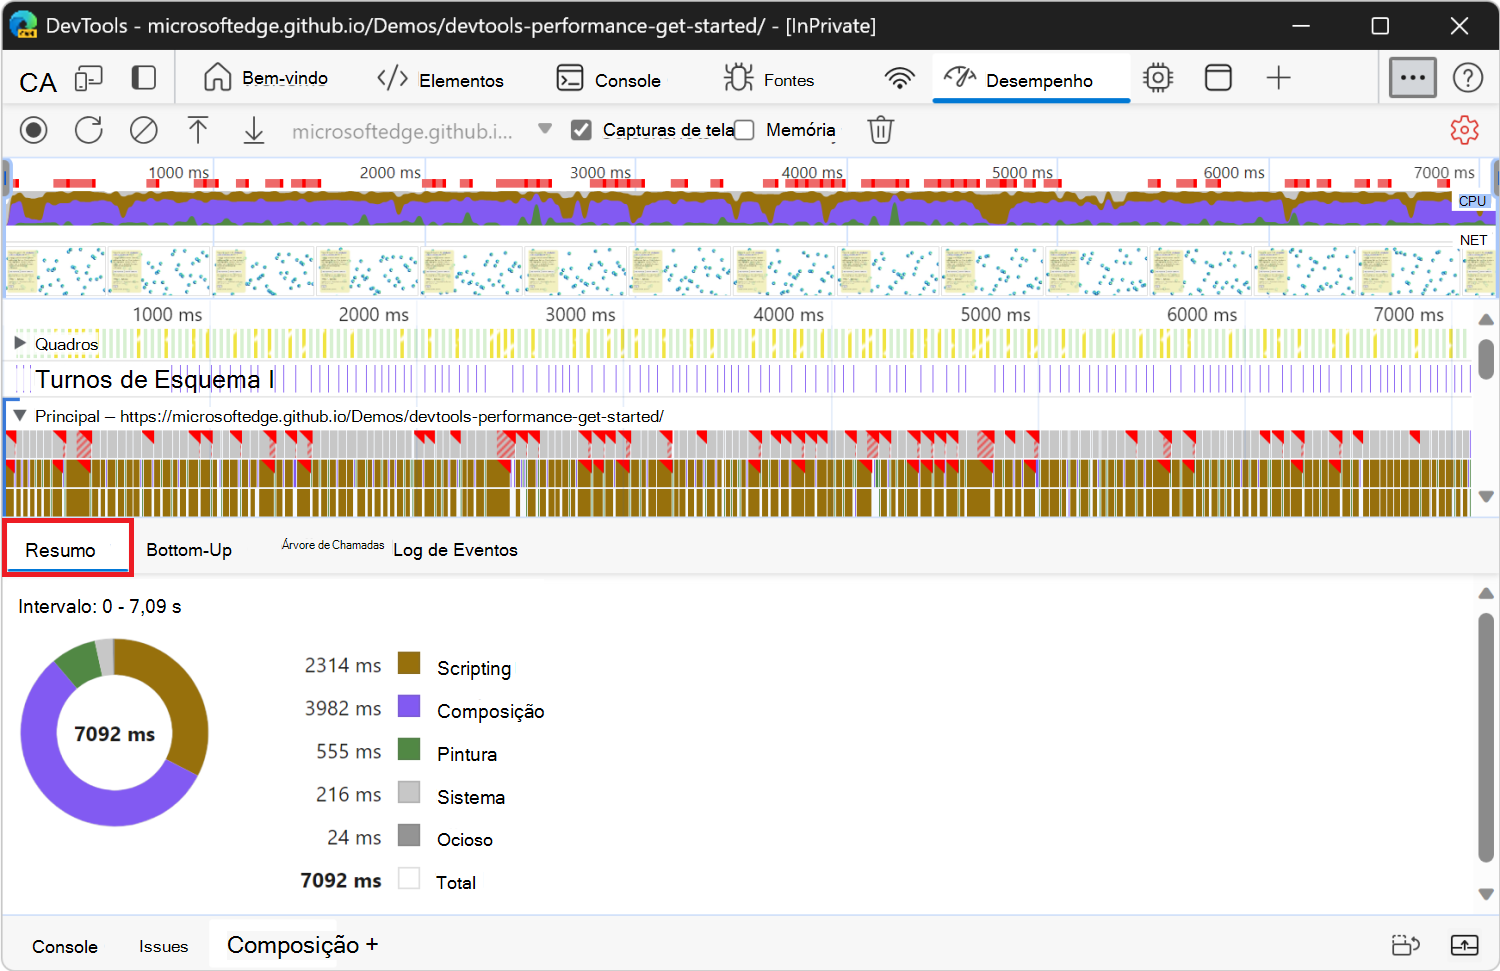Click the trash can collect garbage icon
The height and width of the screenshot is (971, 1500).
(x=880, y=130)
